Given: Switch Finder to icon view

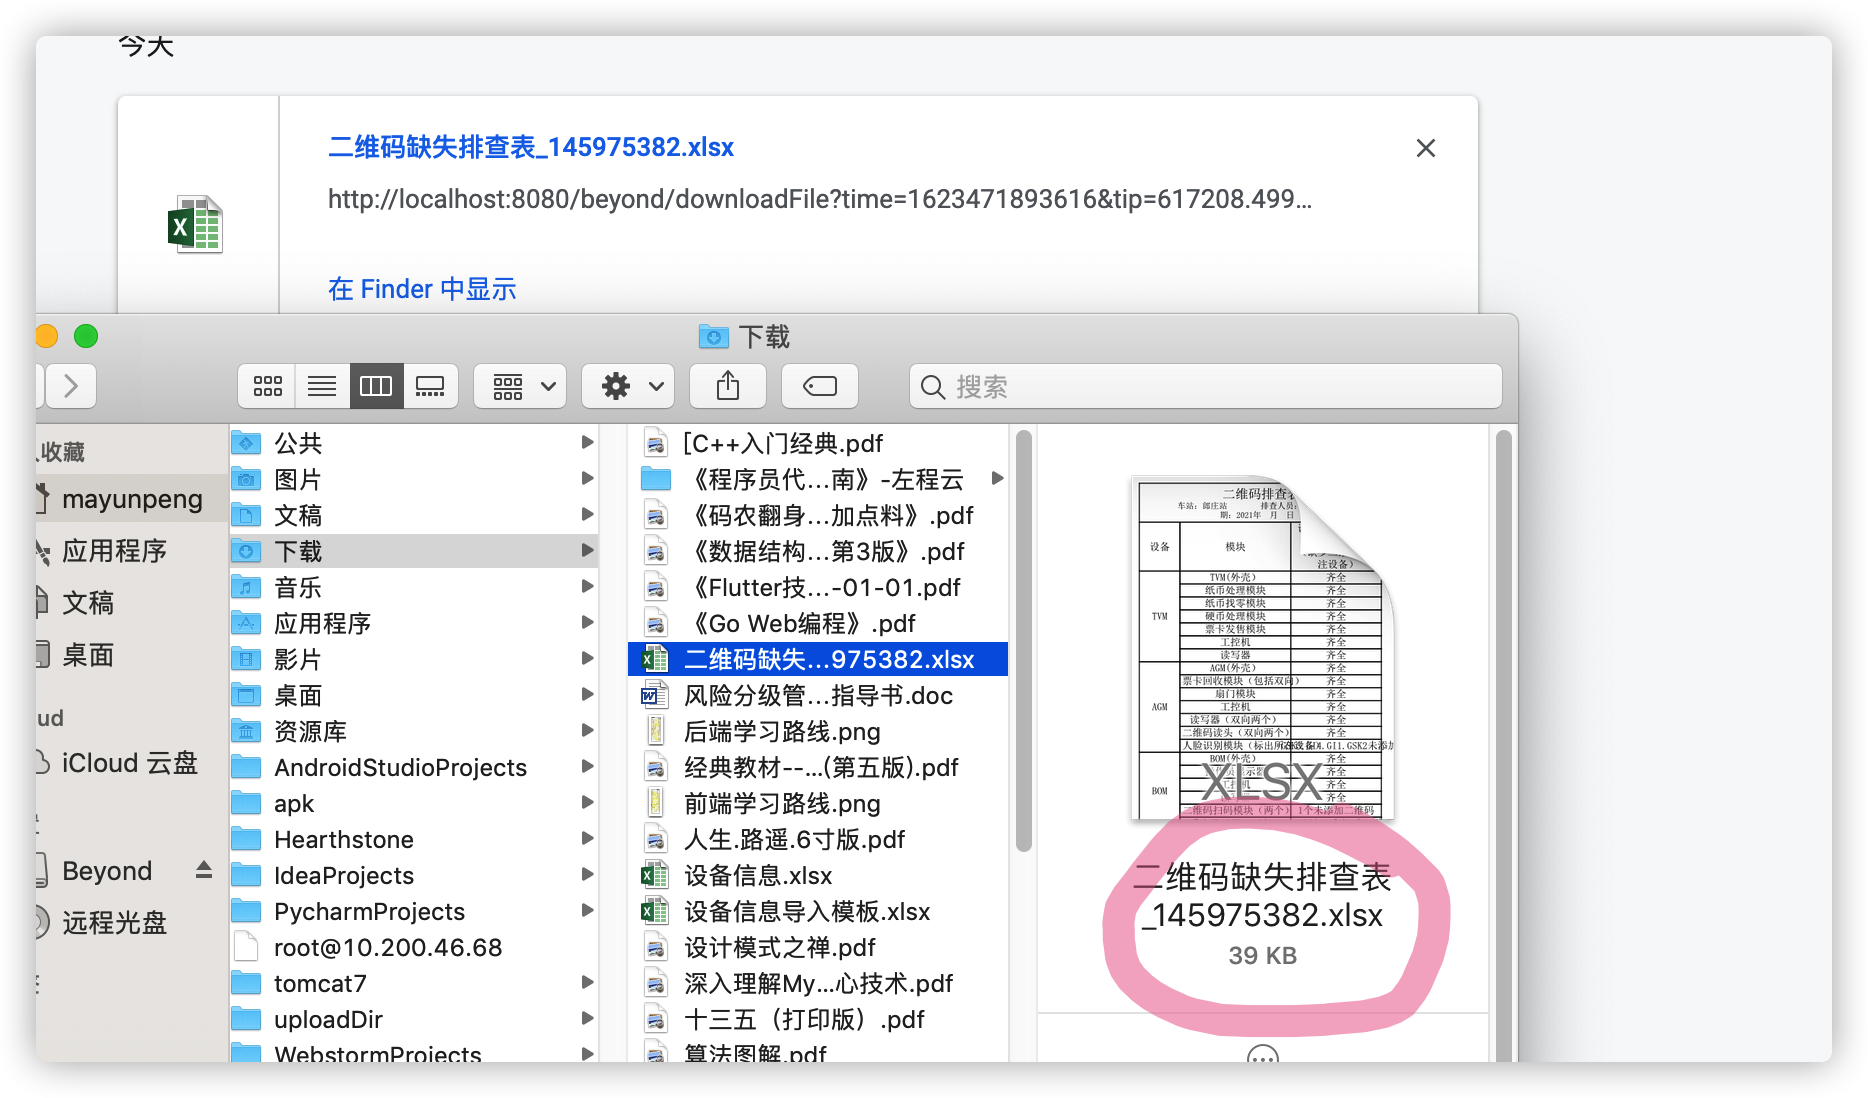Looking at the screenshot, I should click(267, 387).
